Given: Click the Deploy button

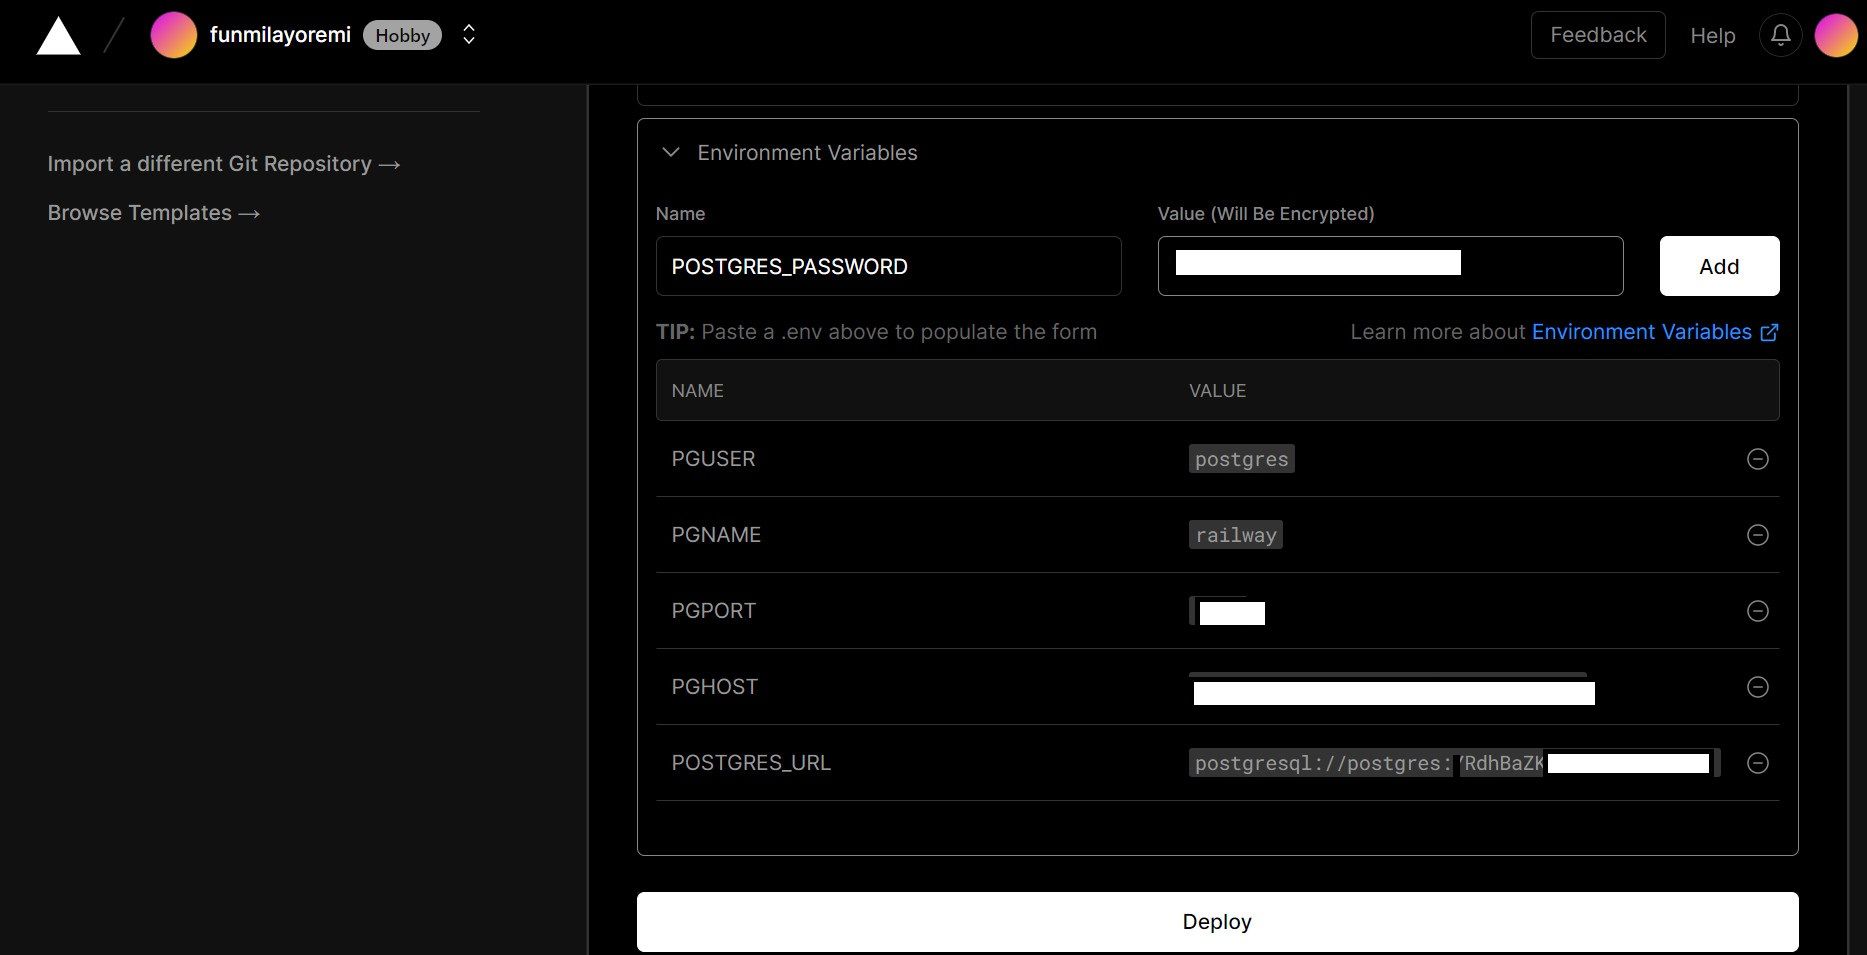Looking at the screenshot, I should [x=1216, y=921].
